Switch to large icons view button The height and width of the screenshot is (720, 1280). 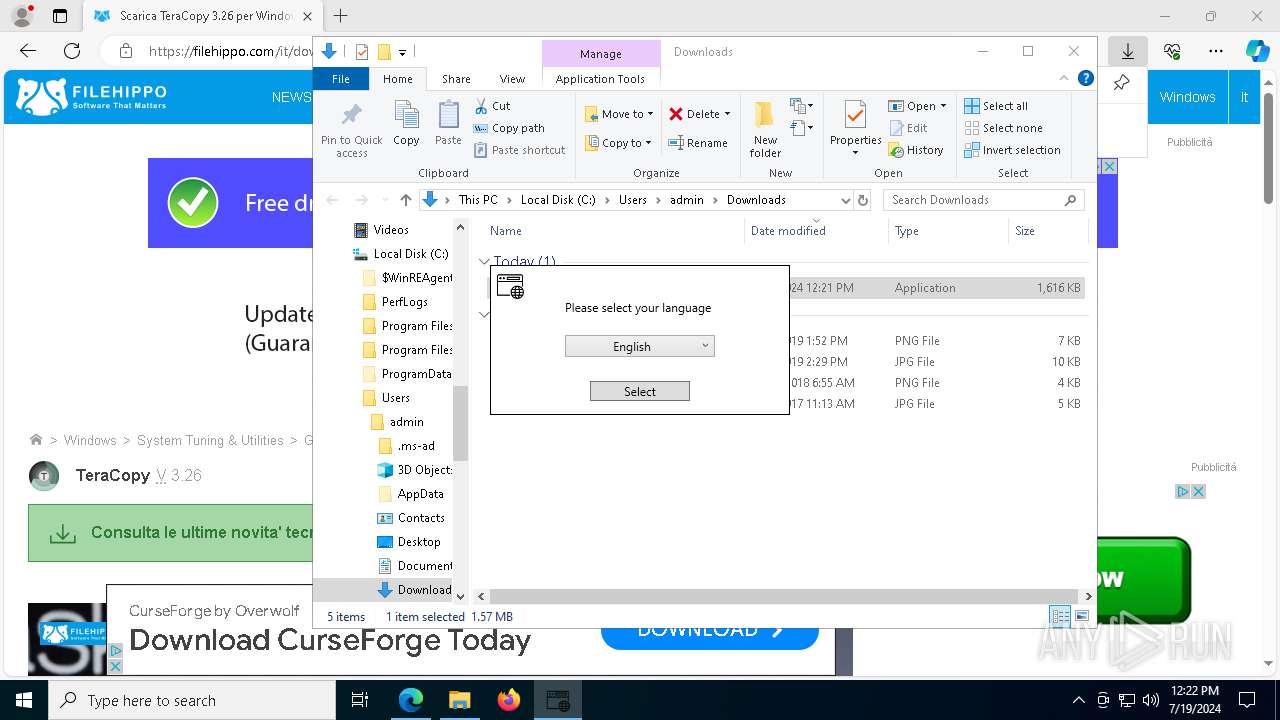1082,617
